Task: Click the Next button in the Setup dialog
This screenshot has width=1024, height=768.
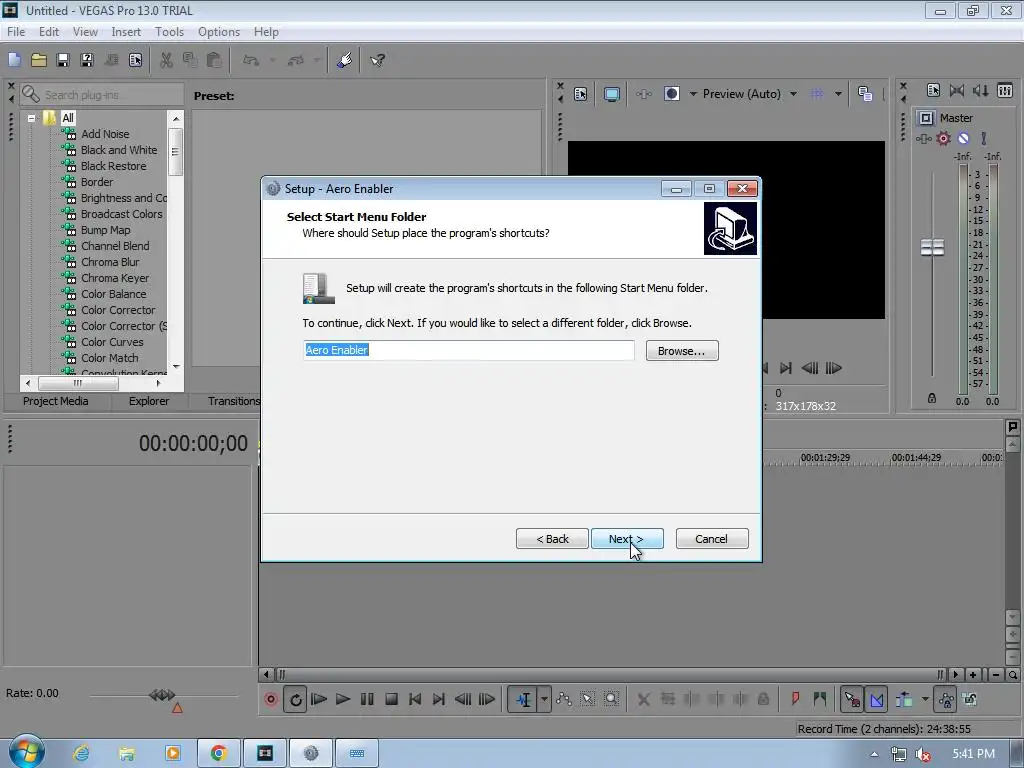Action: (x=627, y=539)
